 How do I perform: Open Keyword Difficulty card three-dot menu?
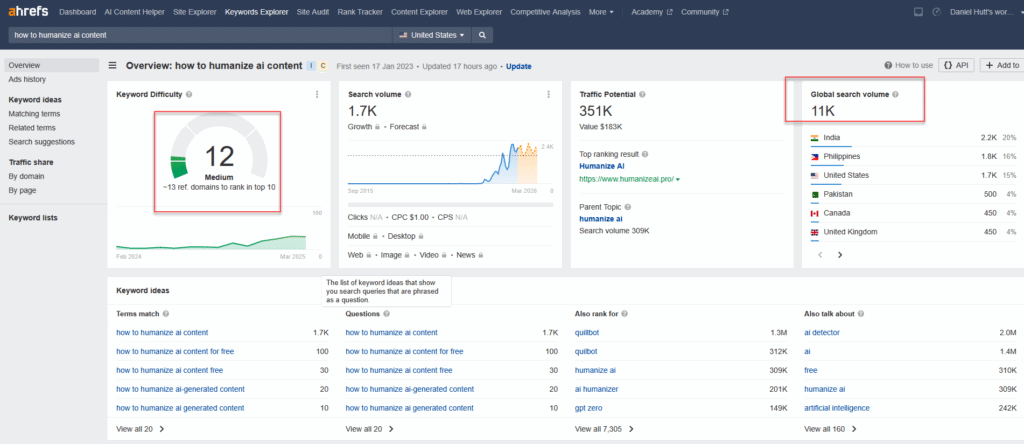[317, 95]
